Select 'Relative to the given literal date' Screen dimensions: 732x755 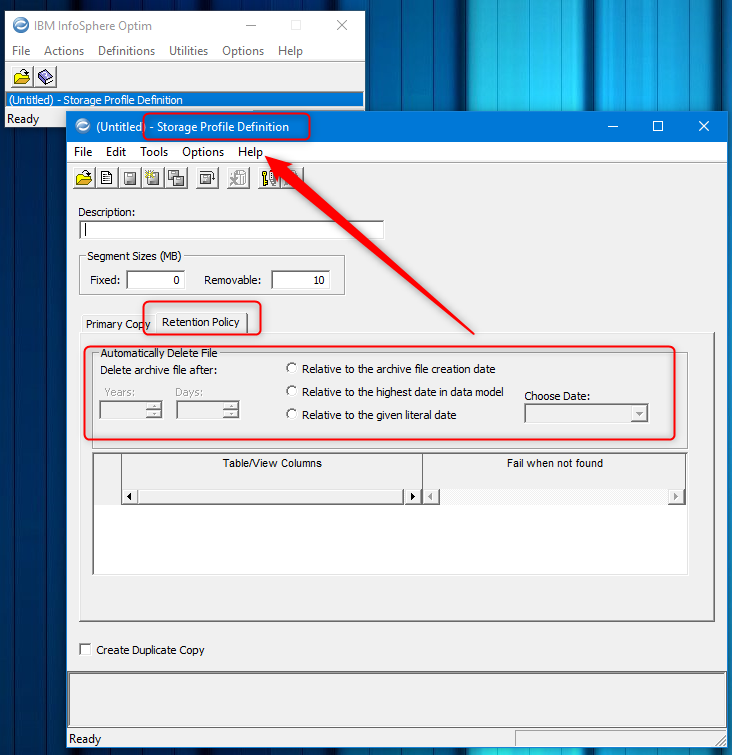291,414
